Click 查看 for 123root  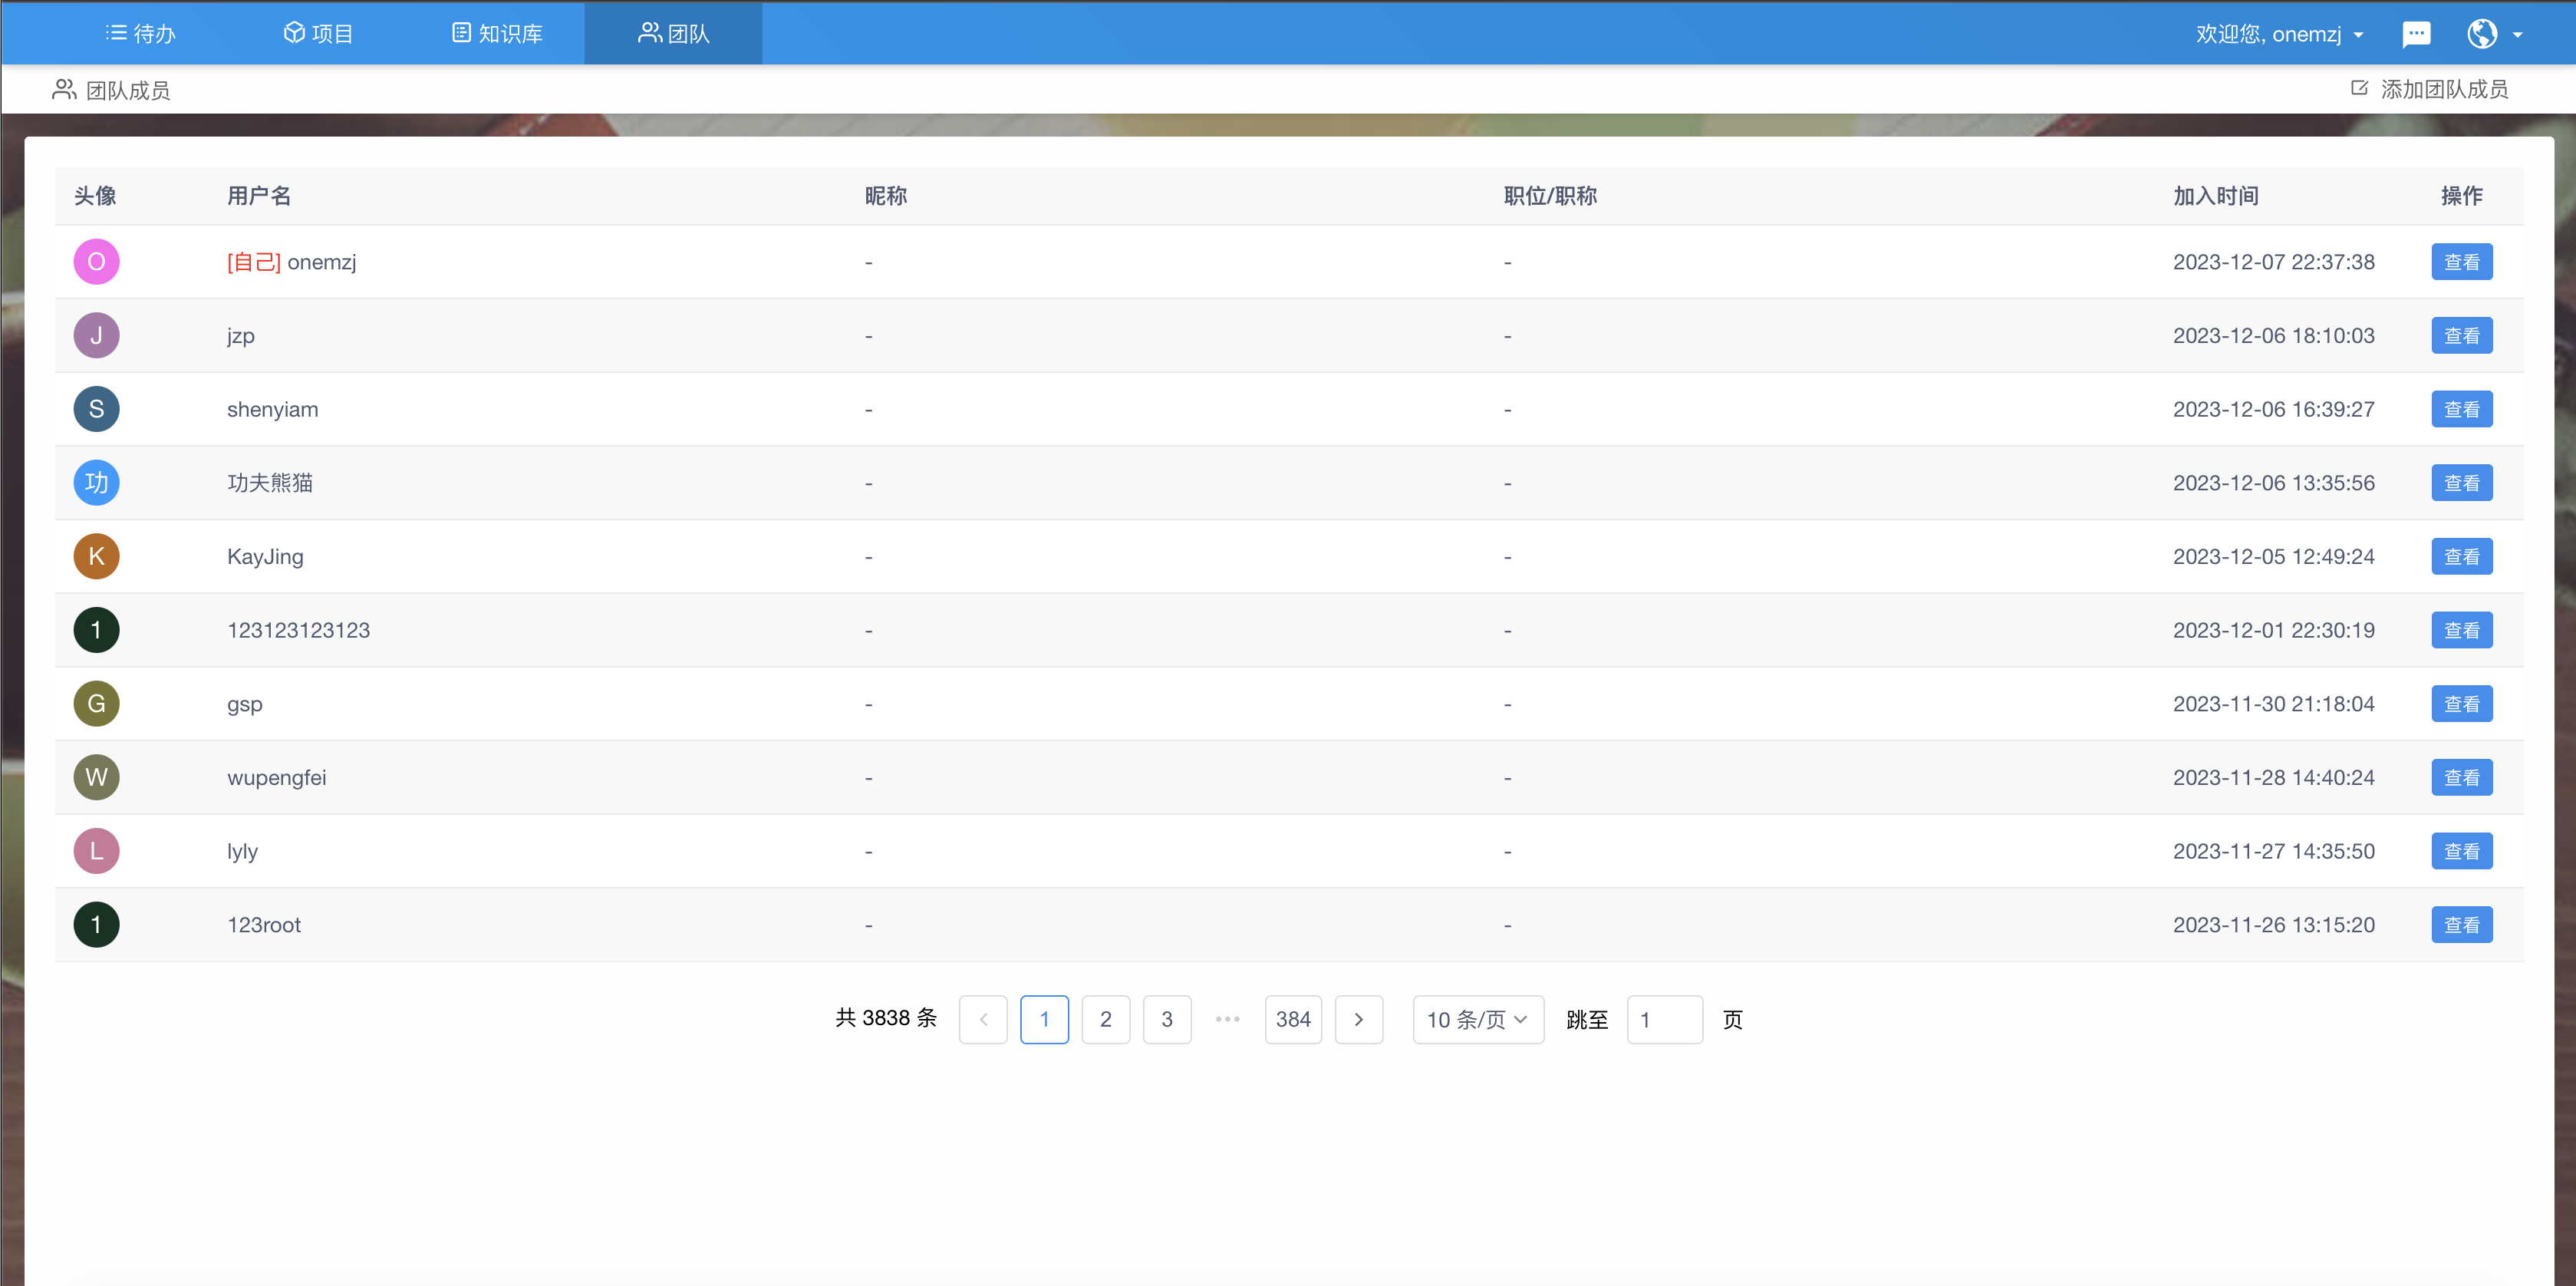point(2462,925)
